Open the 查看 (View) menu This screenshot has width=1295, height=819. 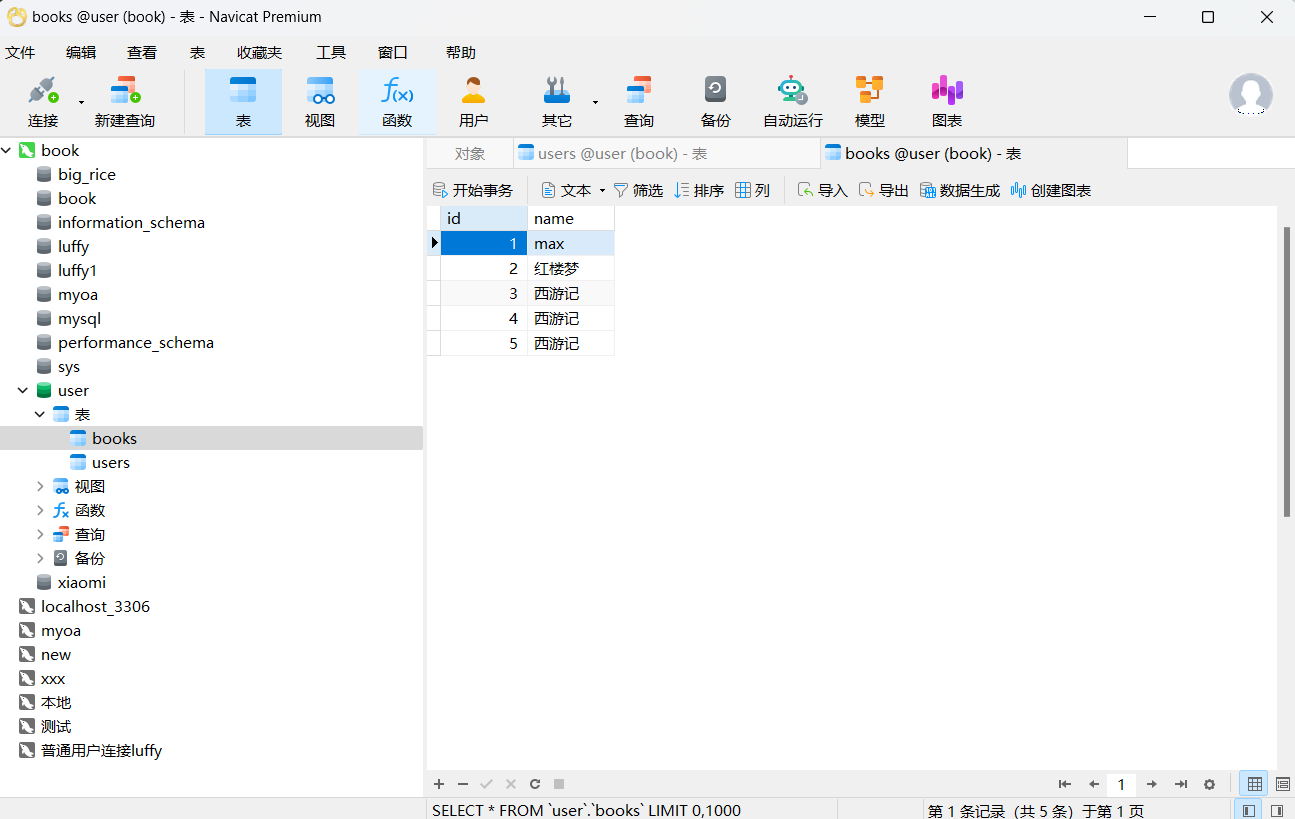pyautogui.click(x=142, y=53)
